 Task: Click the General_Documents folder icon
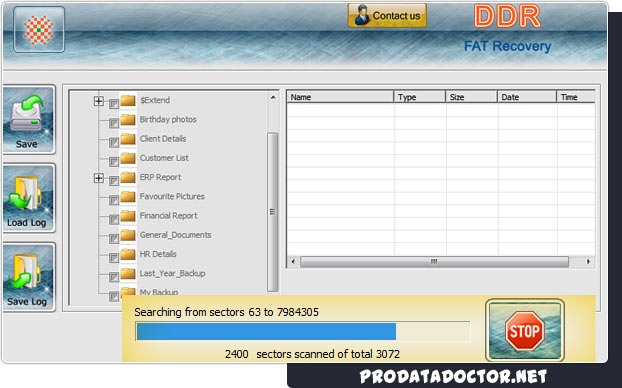(x=128, y=235)
